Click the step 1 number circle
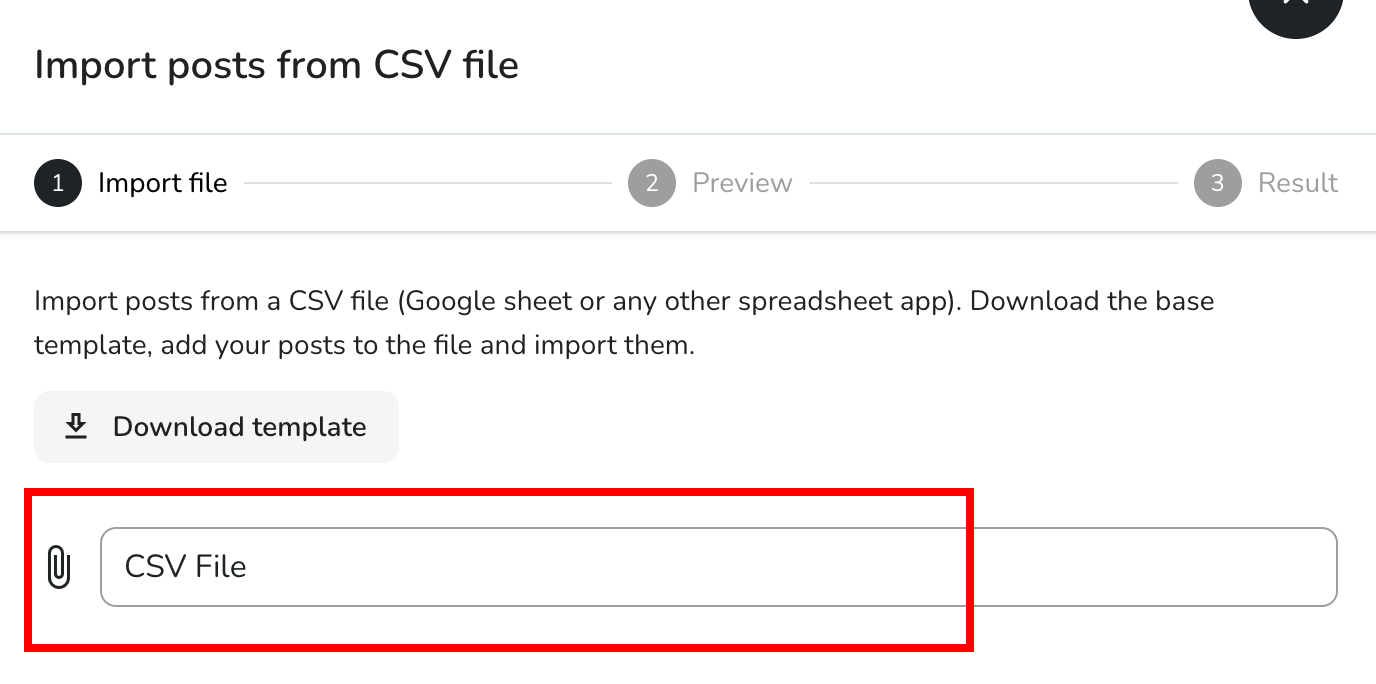The height and width of the screenshot is (684, 1376). click(58, 183)
